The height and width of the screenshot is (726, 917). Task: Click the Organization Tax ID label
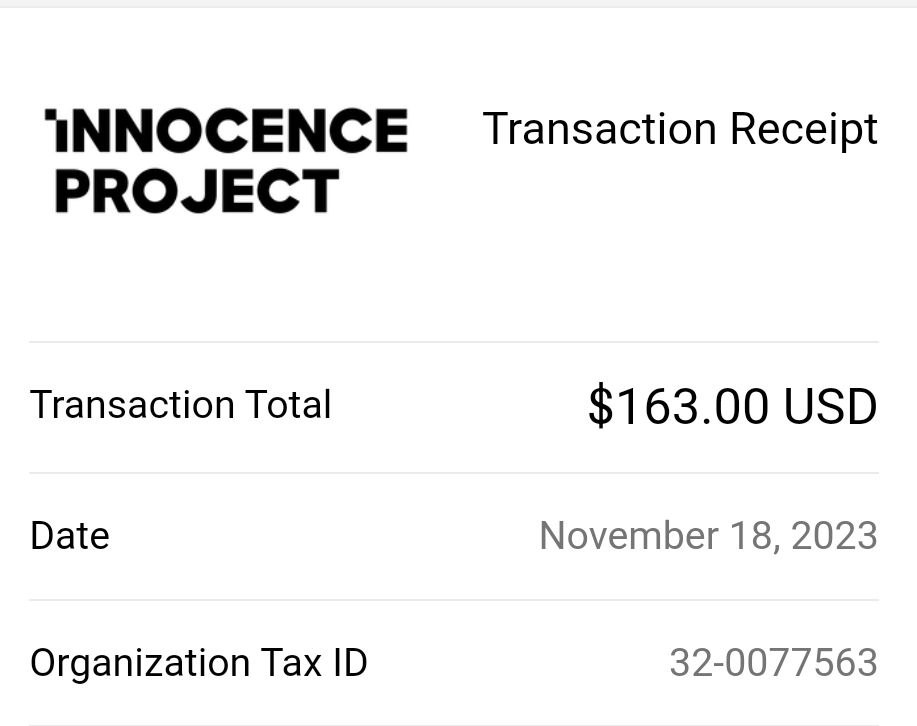point(199,663)
